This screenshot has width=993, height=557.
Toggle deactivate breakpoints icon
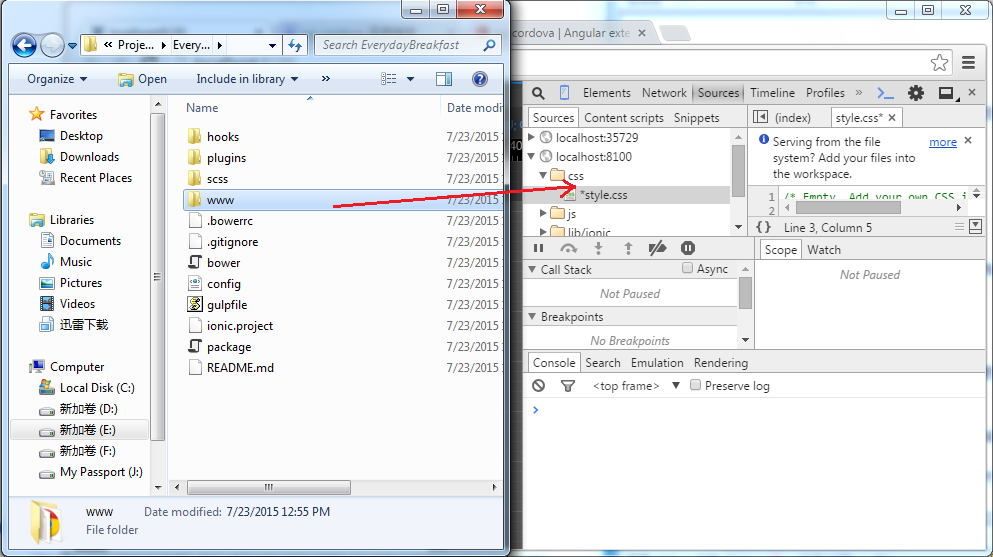coord(657,248)
